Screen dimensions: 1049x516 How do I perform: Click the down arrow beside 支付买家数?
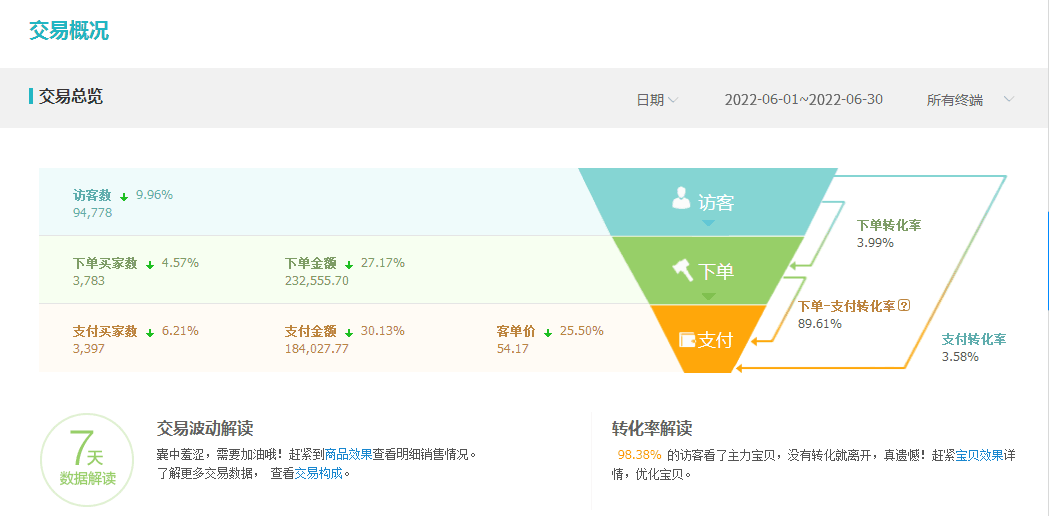(149, 332)
